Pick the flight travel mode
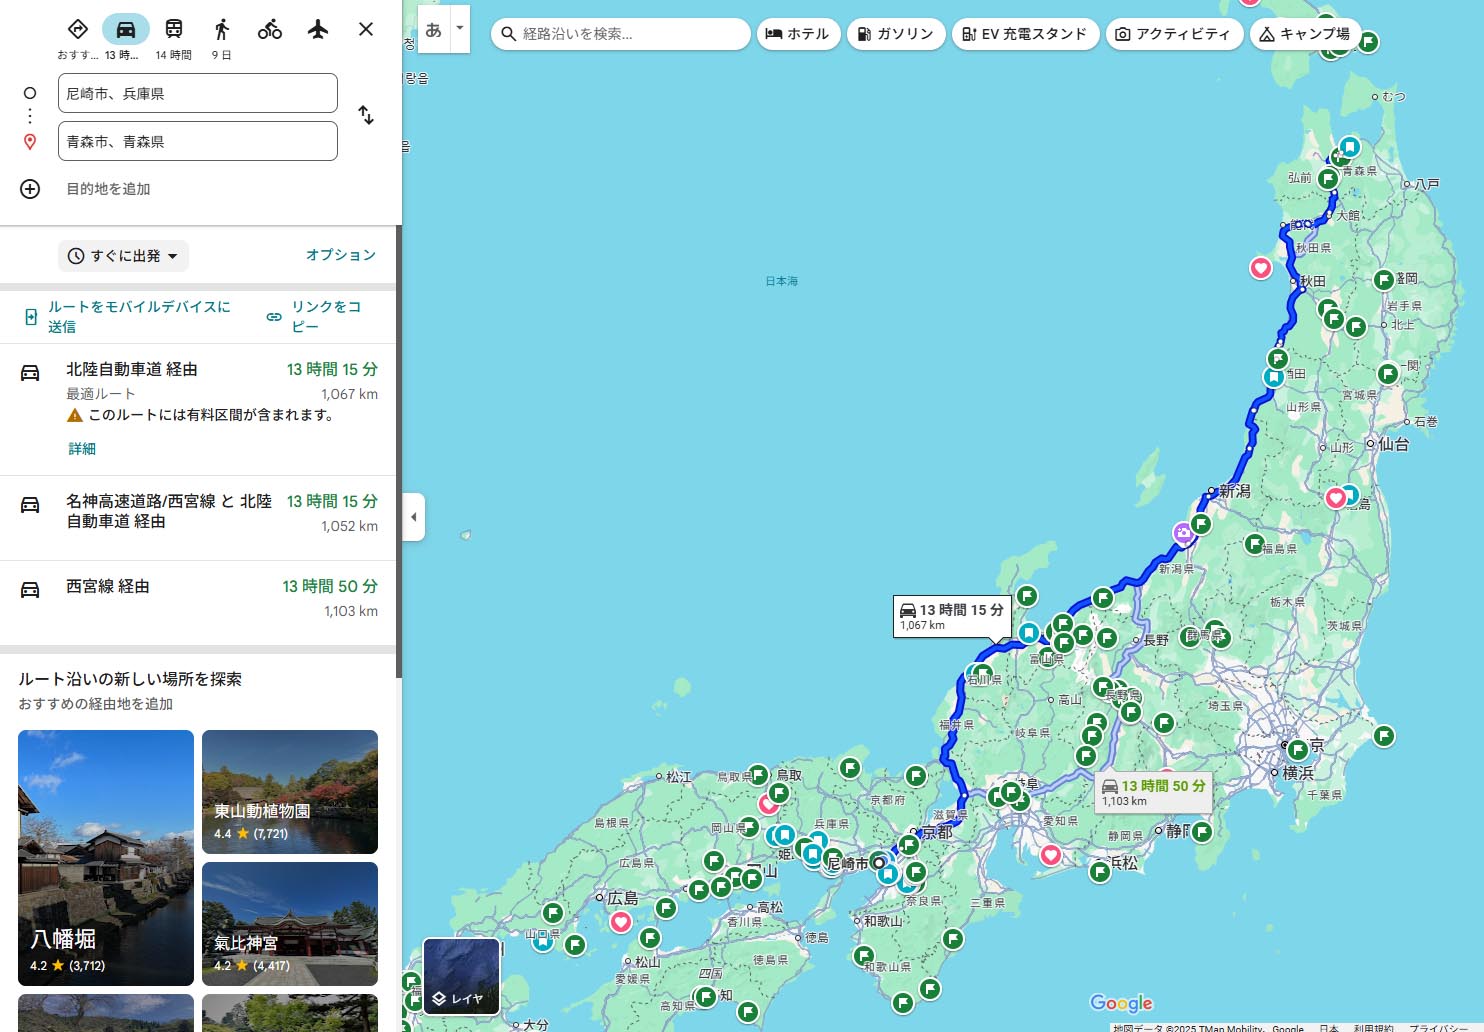The width and height of the screenshot is (1484, 1032). (x=318, y=29)
